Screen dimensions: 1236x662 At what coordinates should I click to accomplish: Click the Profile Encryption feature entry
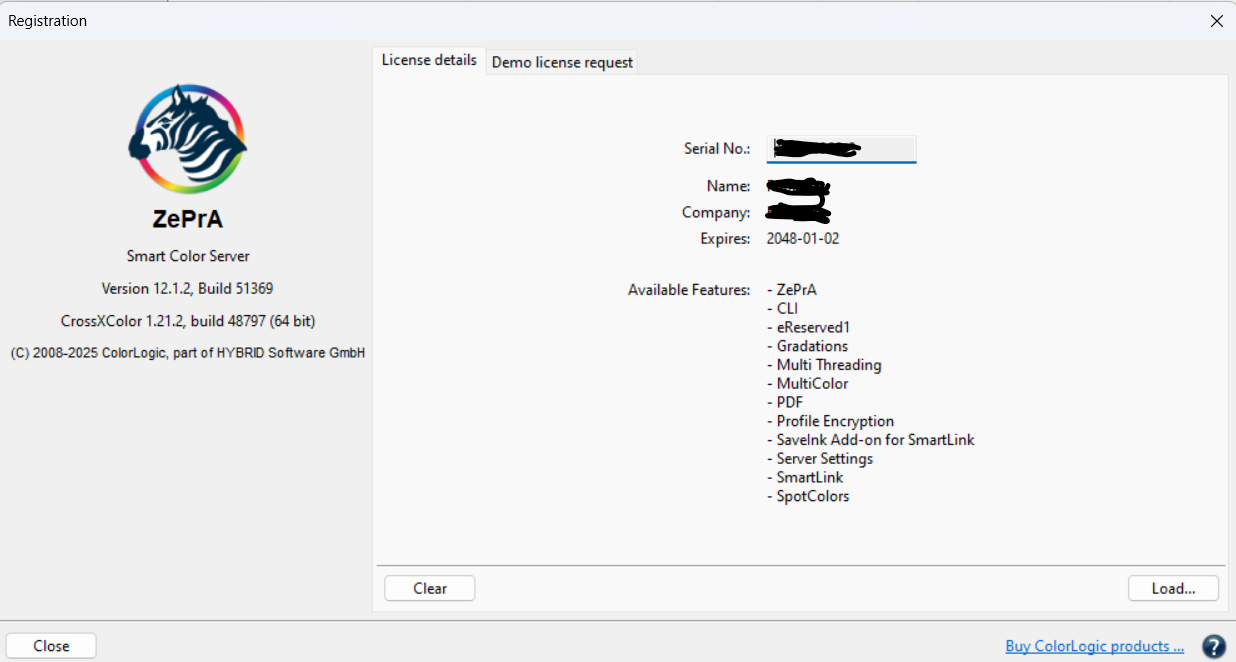830,421
